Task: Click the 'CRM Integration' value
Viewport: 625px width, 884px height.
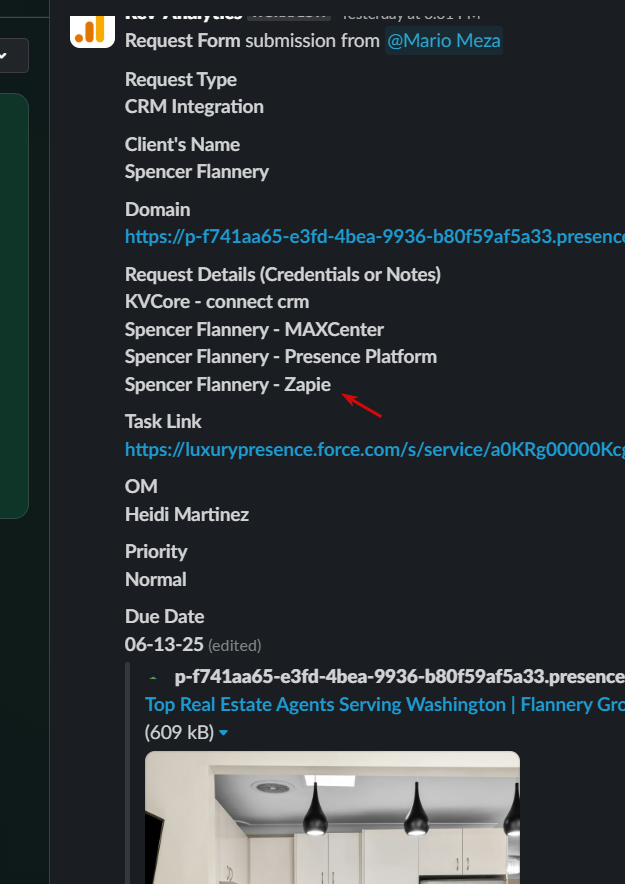Action: point(194,107)
